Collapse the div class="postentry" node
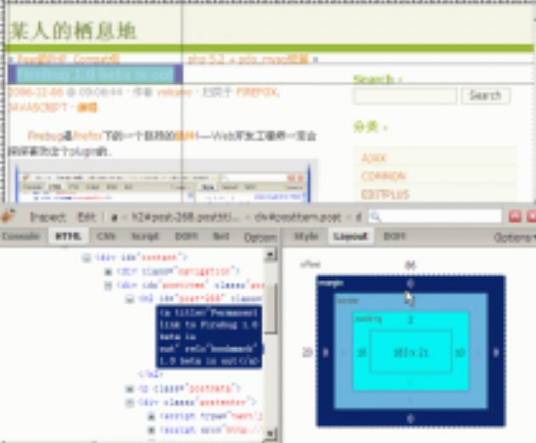536x443 pixels. pos(130,402)
